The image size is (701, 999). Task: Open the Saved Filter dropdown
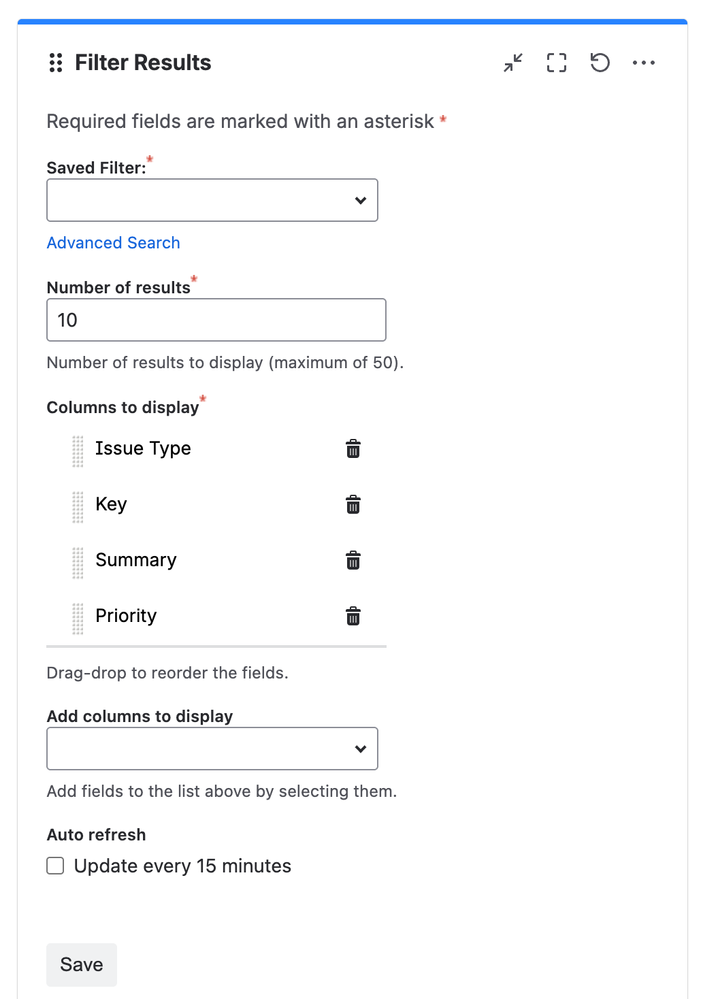[x=212, y=200]
